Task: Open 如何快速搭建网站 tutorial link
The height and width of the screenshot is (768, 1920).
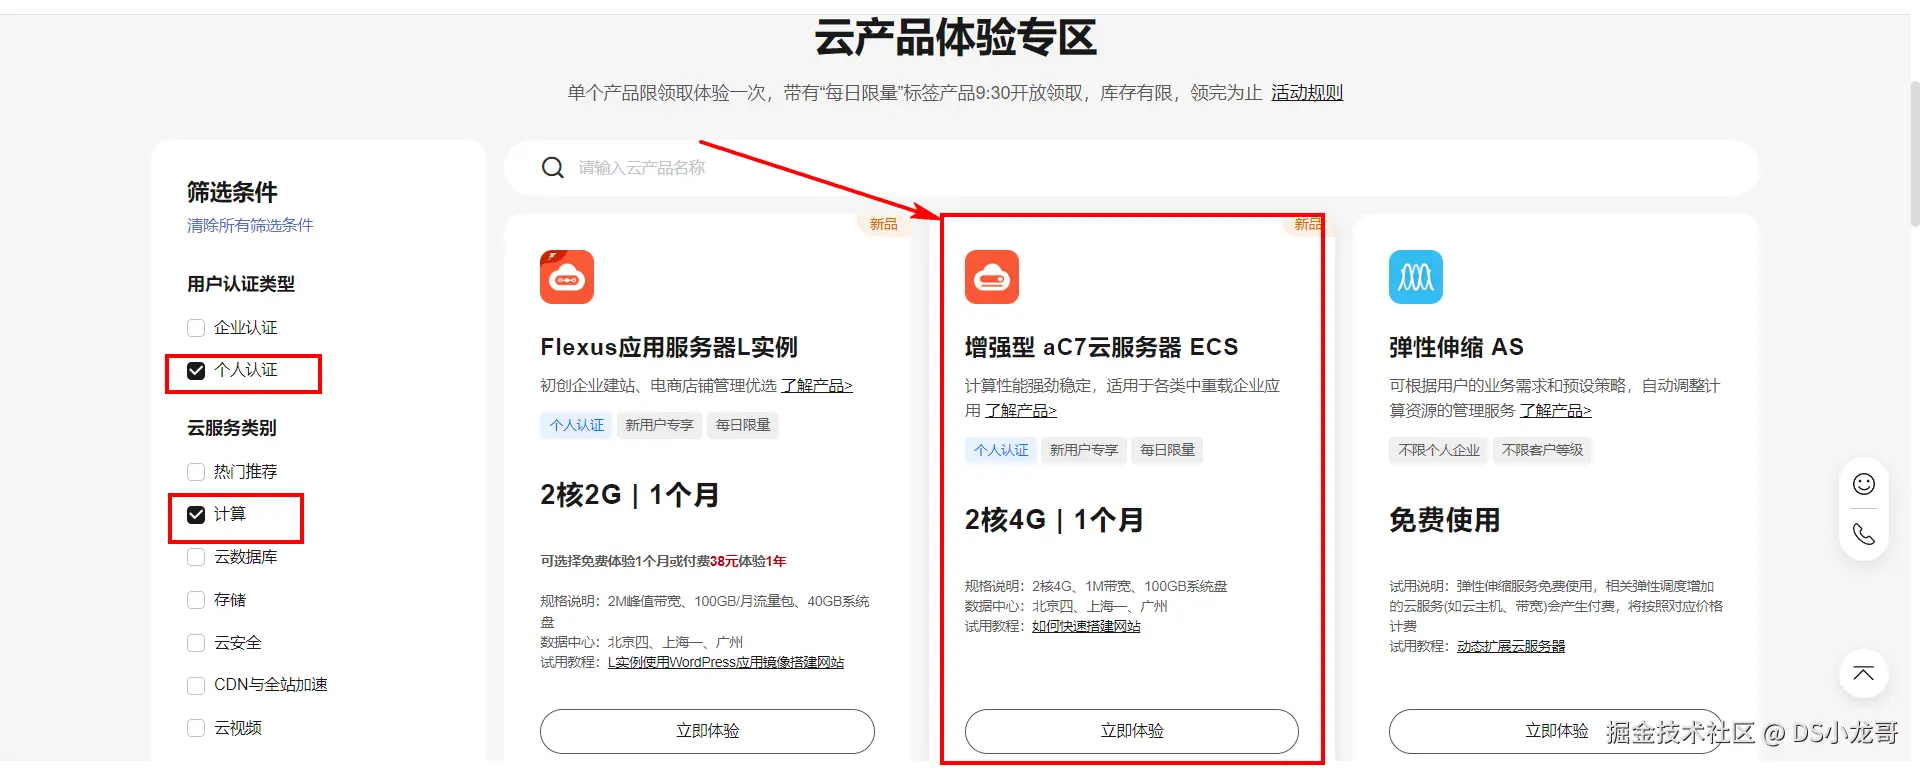Action: click(1086, 627)
